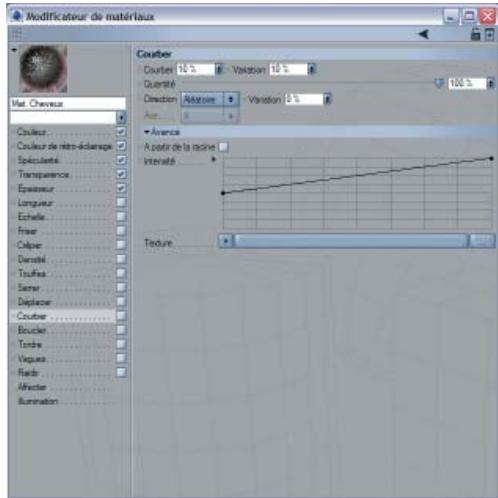Collapse the material preview with small triangle
The width and height of the screenshot is (498, 498).
14,50
